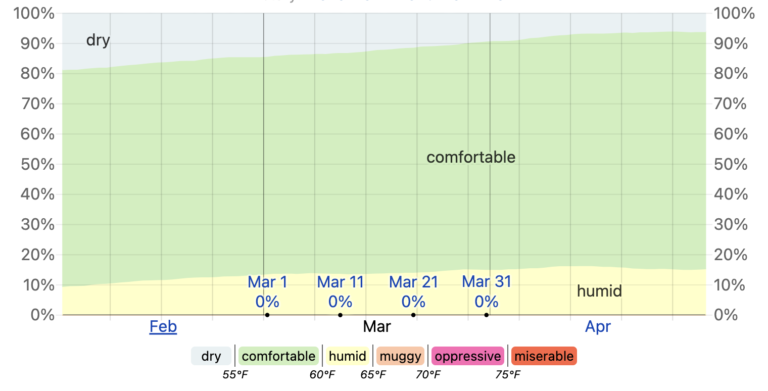Image resolution: width=768 pixels, height=391 pixels.
Task: Click the muggy legend swatch
Action: pyautogui.click(x=400, y=356)
